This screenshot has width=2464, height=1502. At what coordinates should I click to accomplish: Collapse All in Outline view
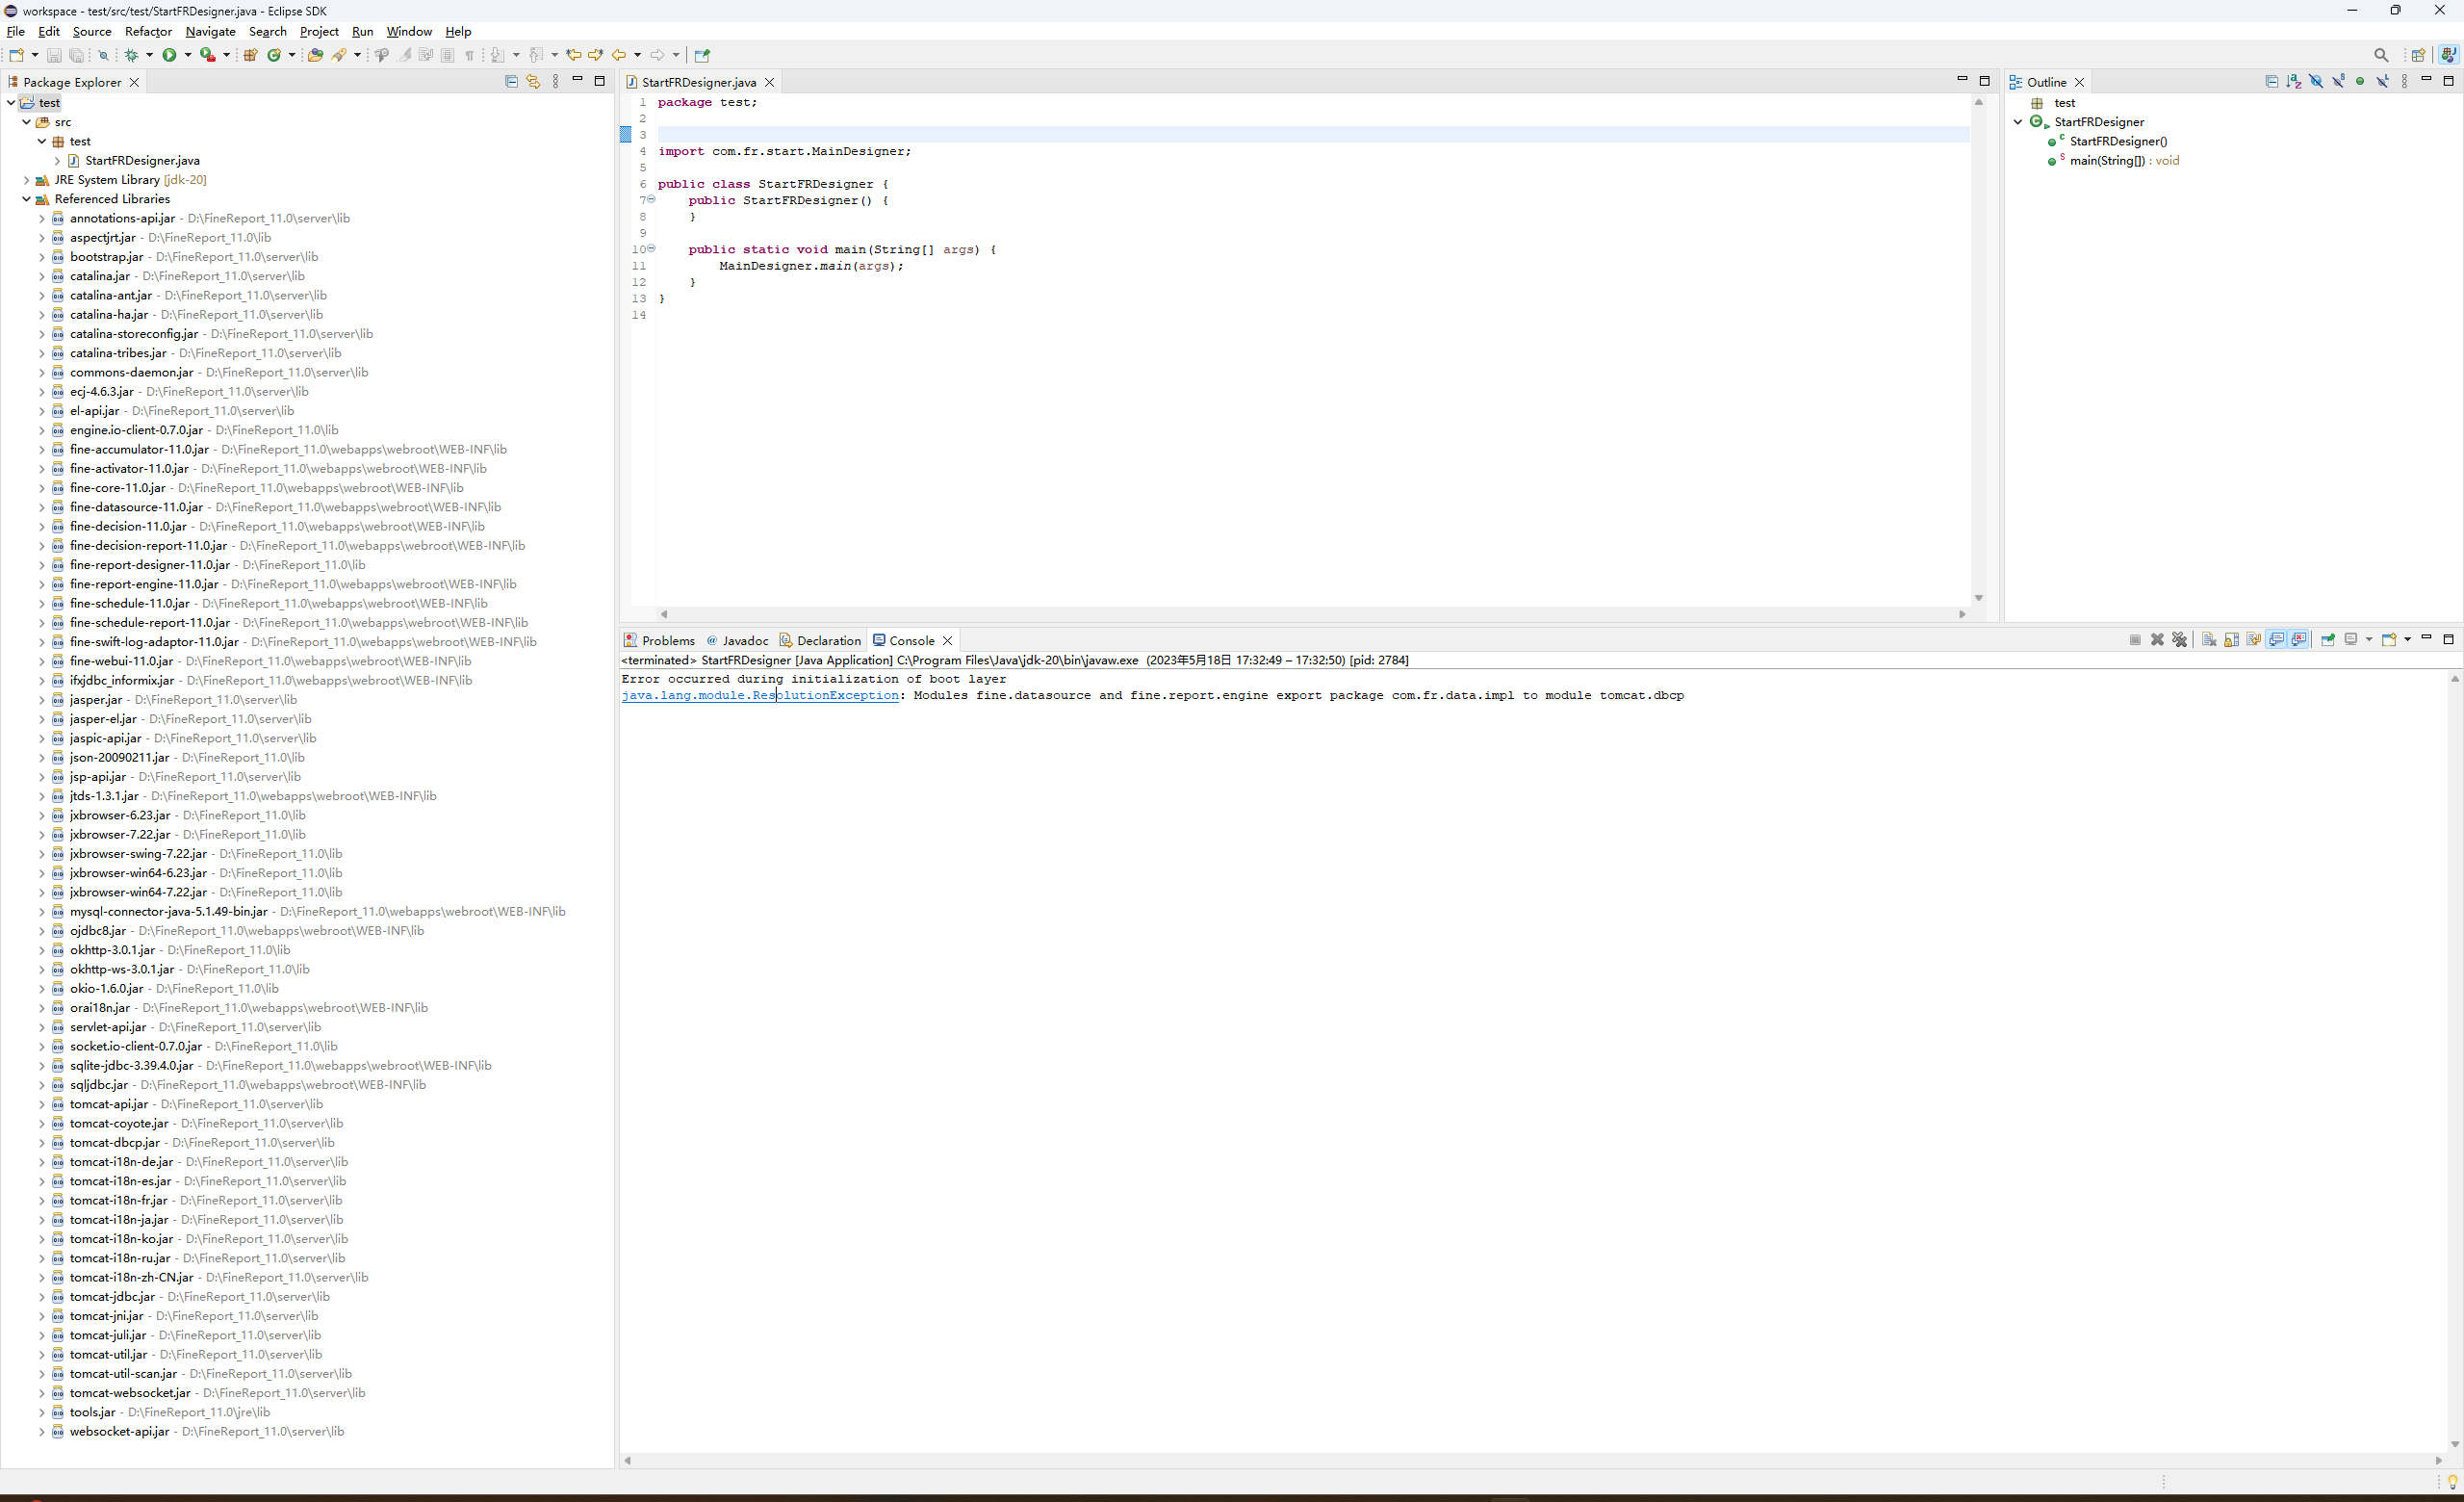[2272, 81]
